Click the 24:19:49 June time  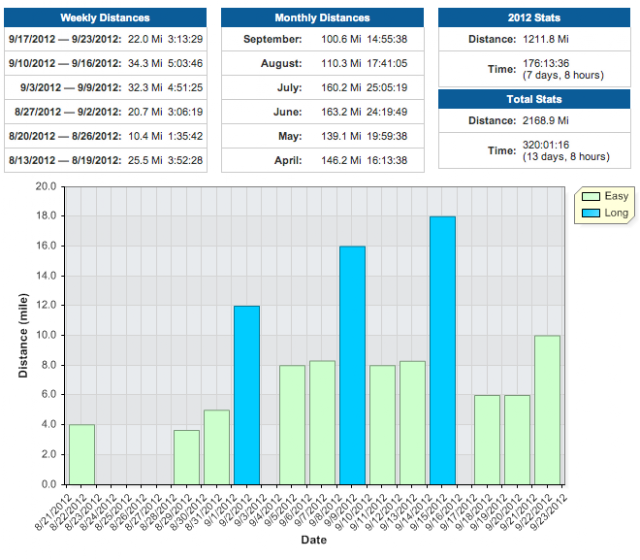[x=387, y=112]
